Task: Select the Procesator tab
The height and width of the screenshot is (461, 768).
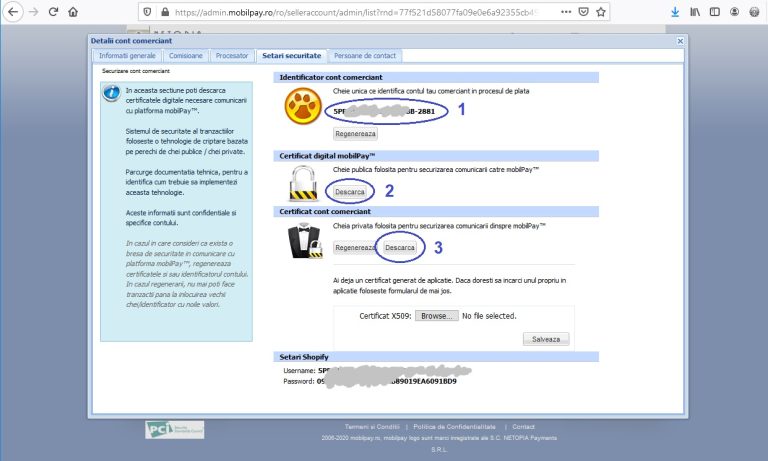Action: click(x=232, y=56)
